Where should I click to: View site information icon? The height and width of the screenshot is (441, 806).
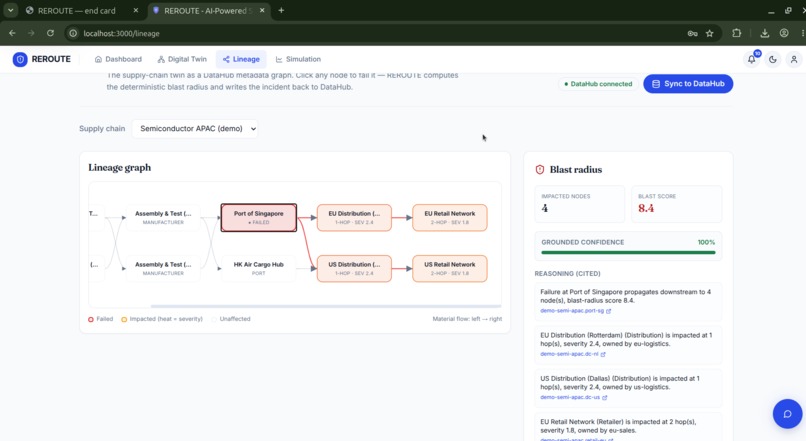(x=73, y=33)
